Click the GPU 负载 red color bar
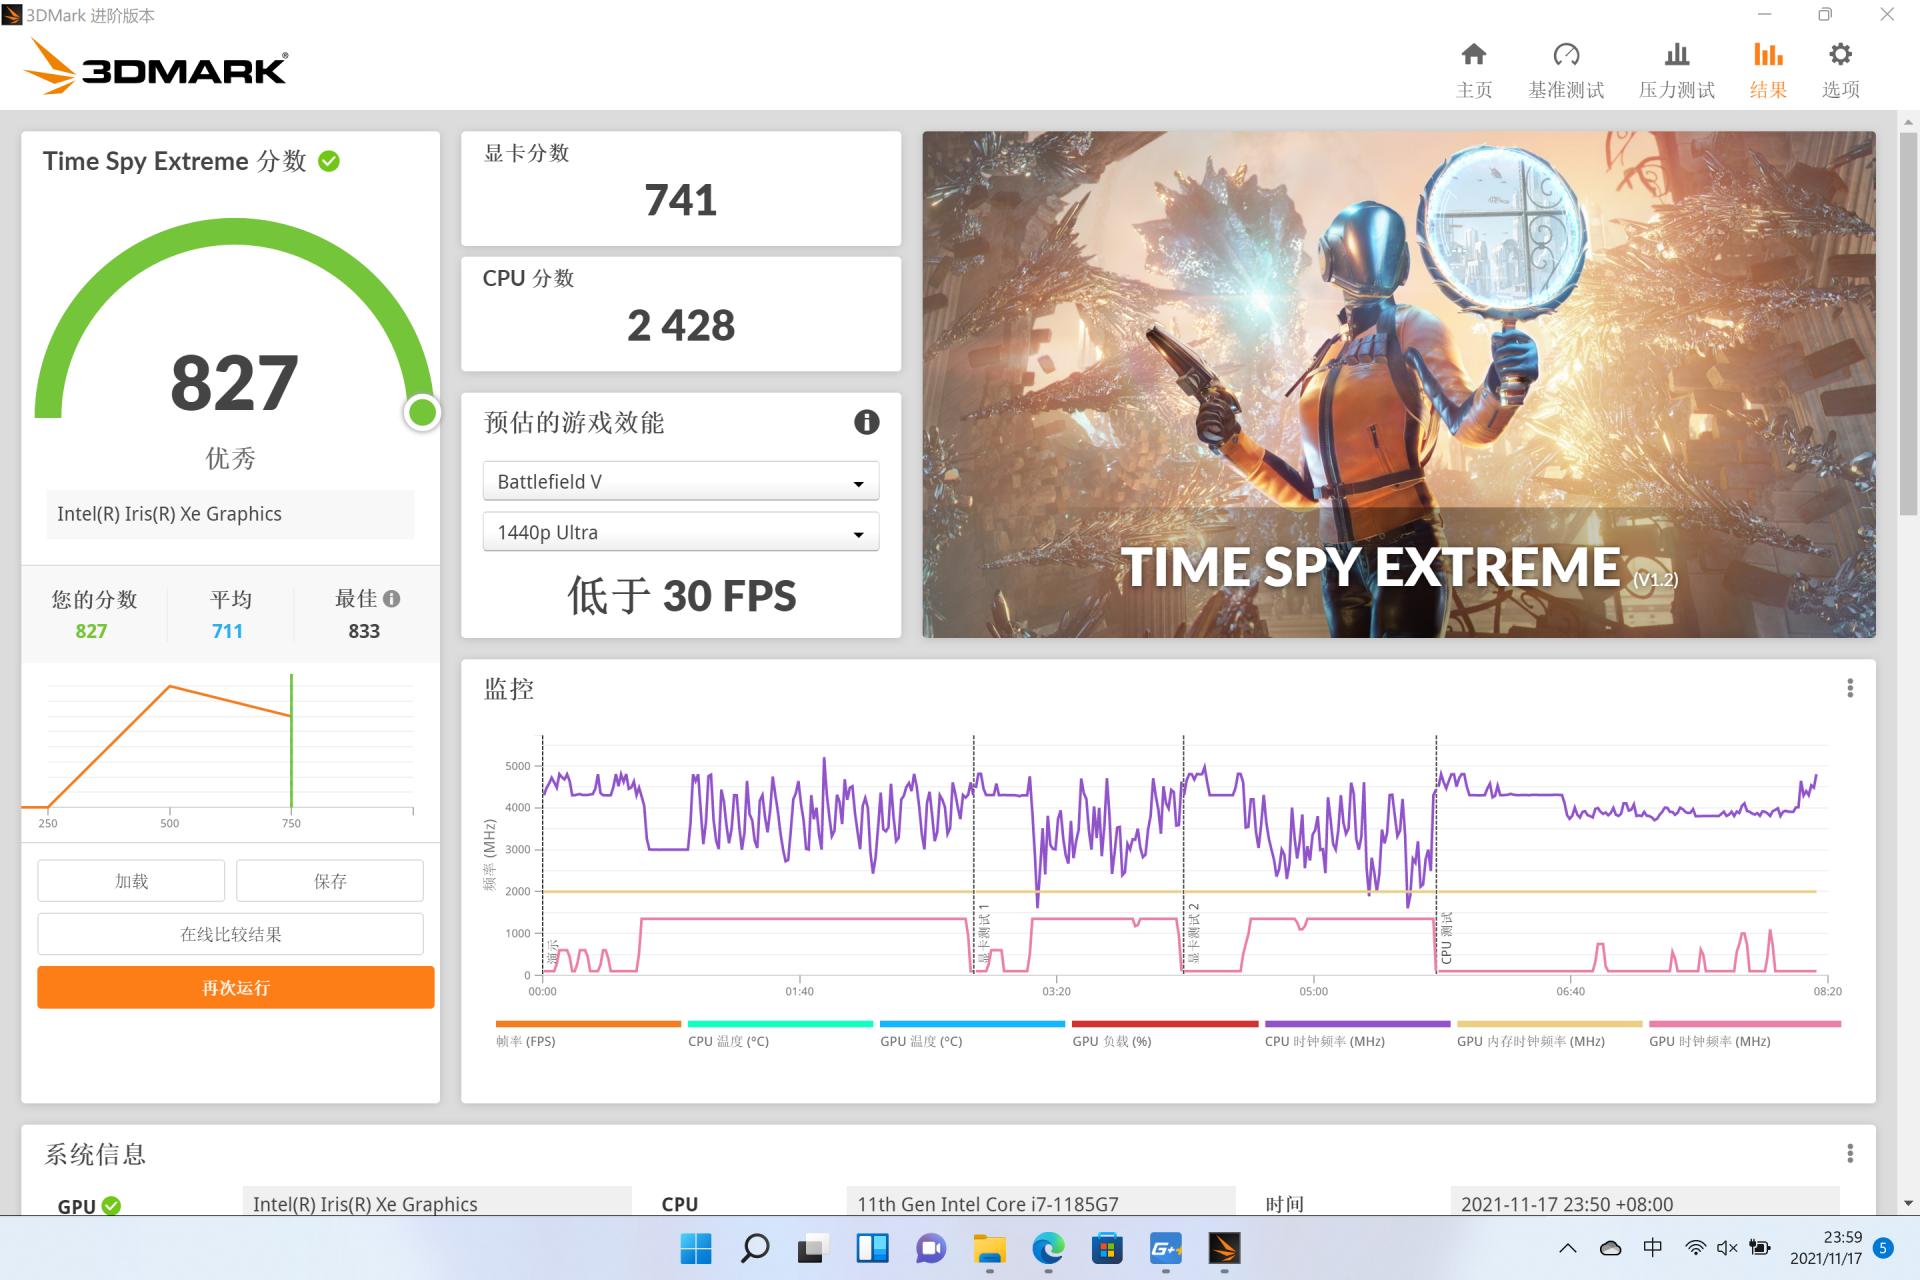 [x=1164, y=1023]
